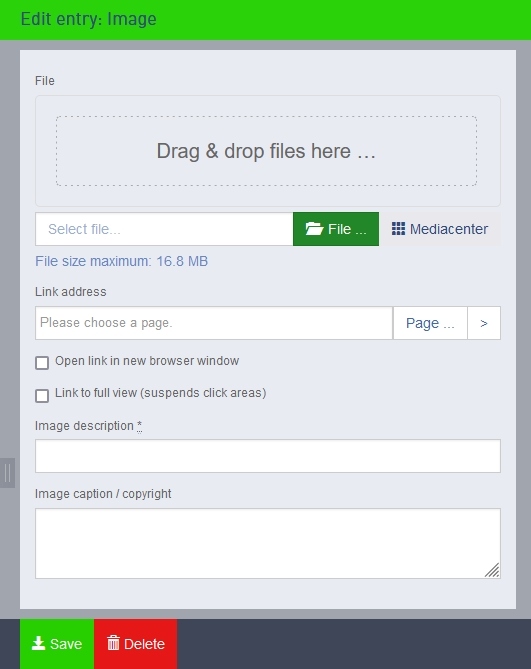Click the required asterisk beside Image description
Image resolution: width=531 pixels, height=669 pixels.
pyautogui.click(x=139, y=425)
